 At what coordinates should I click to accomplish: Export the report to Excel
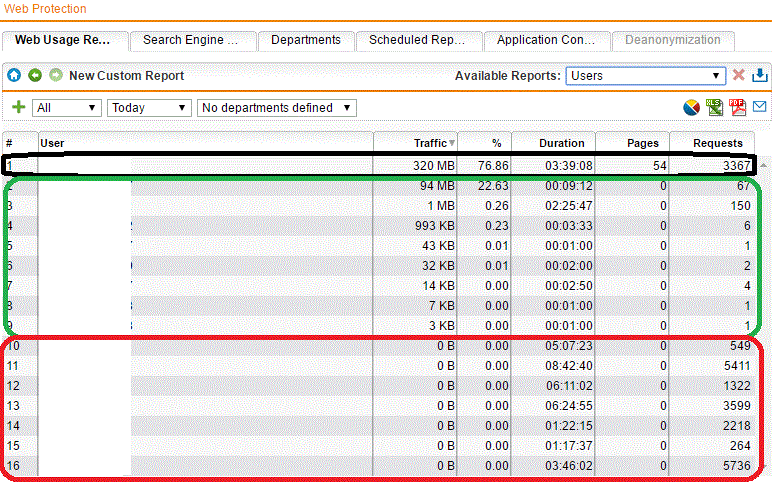[x=715, y=107]
